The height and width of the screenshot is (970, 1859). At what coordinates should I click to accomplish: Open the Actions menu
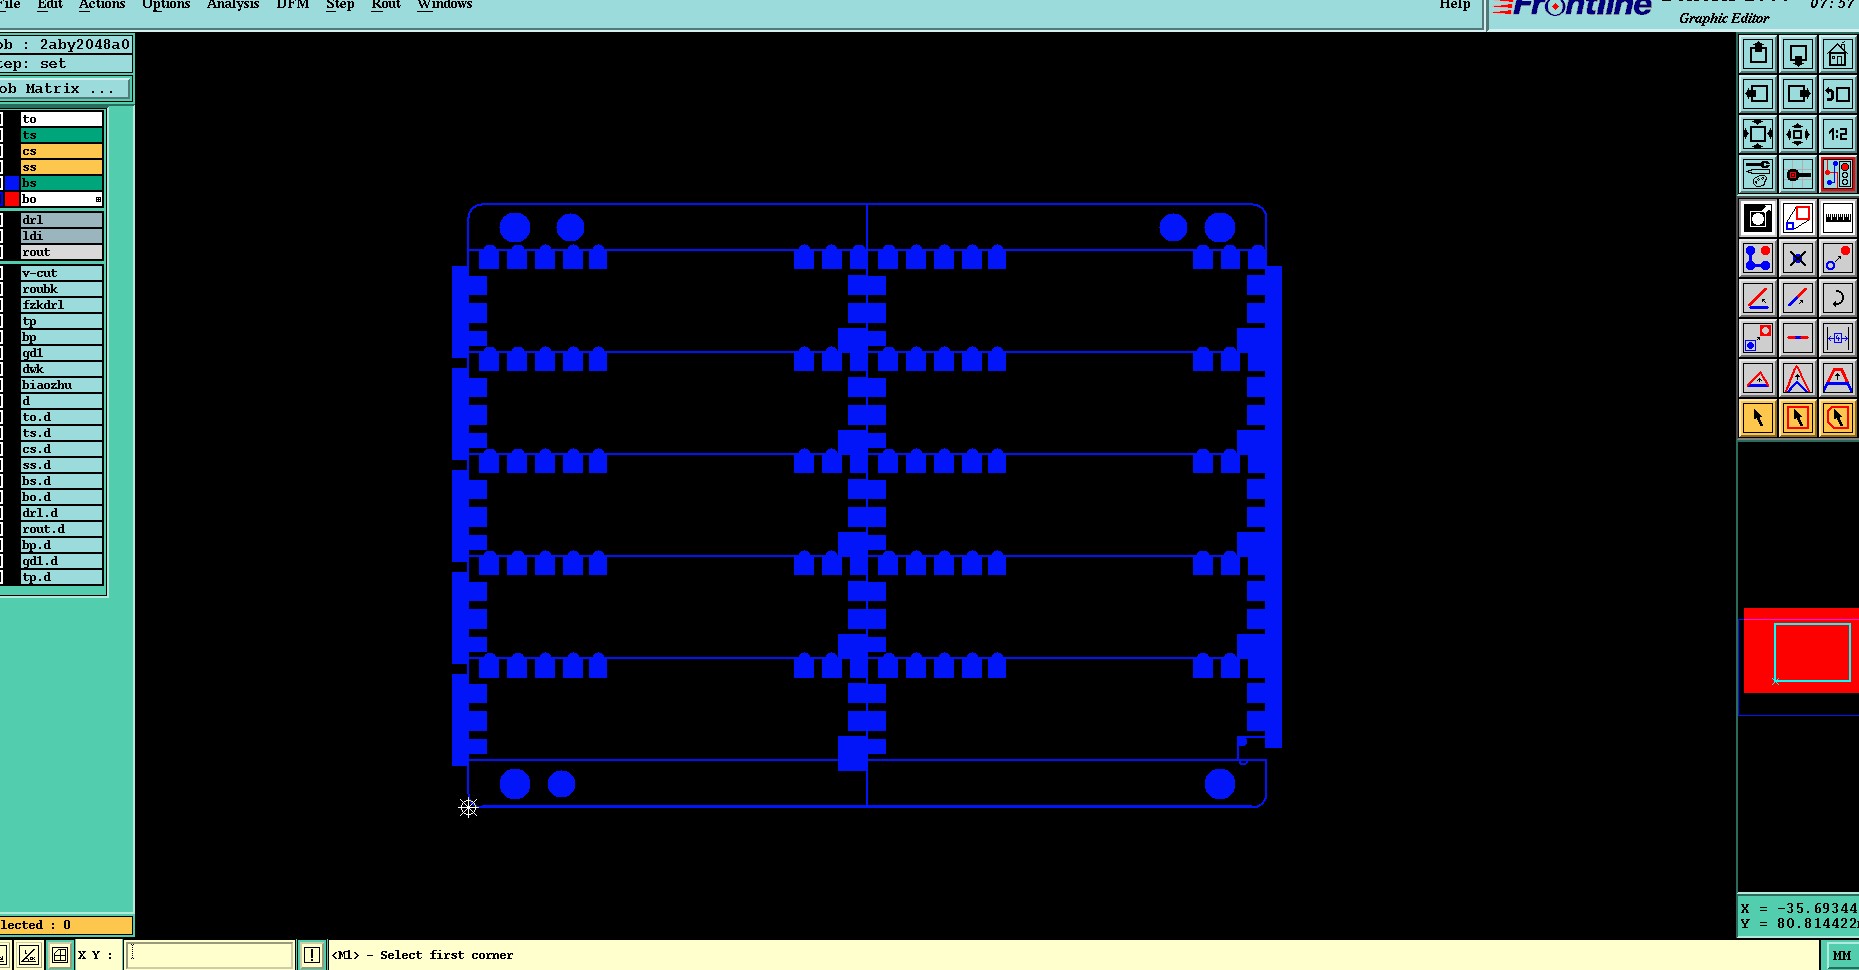pos(102,5)
